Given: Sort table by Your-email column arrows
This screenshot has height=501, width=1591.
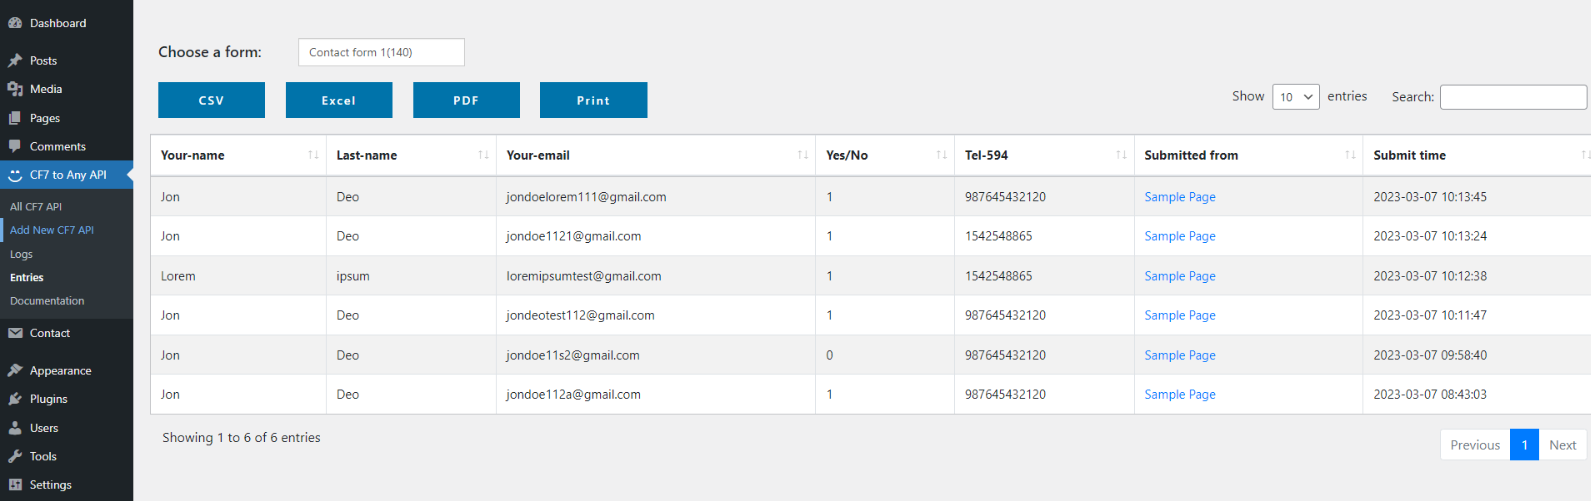Looking at the screenshot, I should point(802,155).
